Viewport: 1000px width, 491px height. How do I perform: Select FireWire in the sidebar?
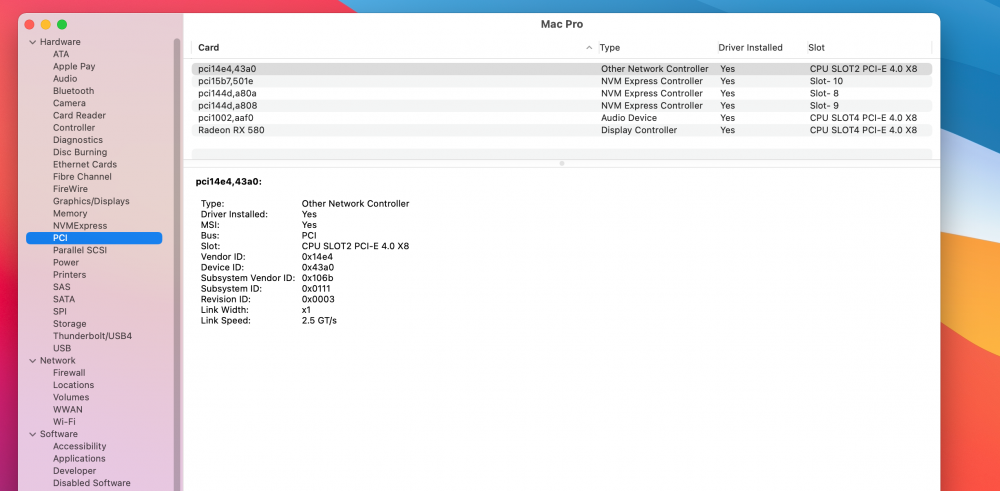click(70, 189)
